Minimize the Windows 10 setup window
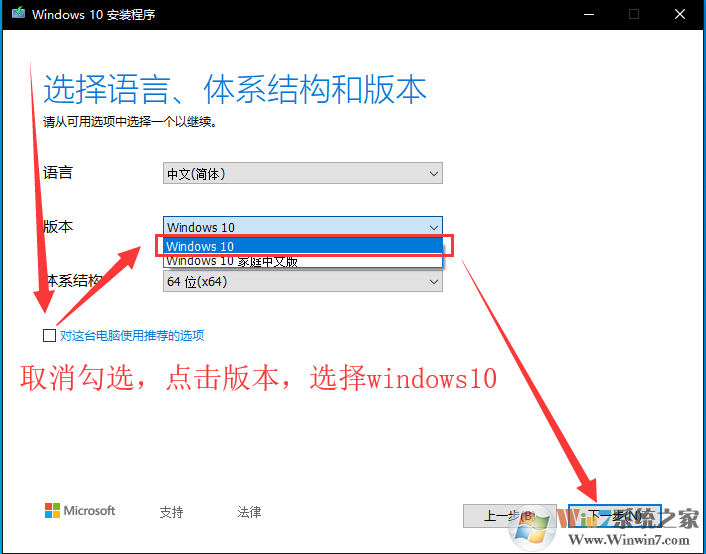 [x=587, y=15]
